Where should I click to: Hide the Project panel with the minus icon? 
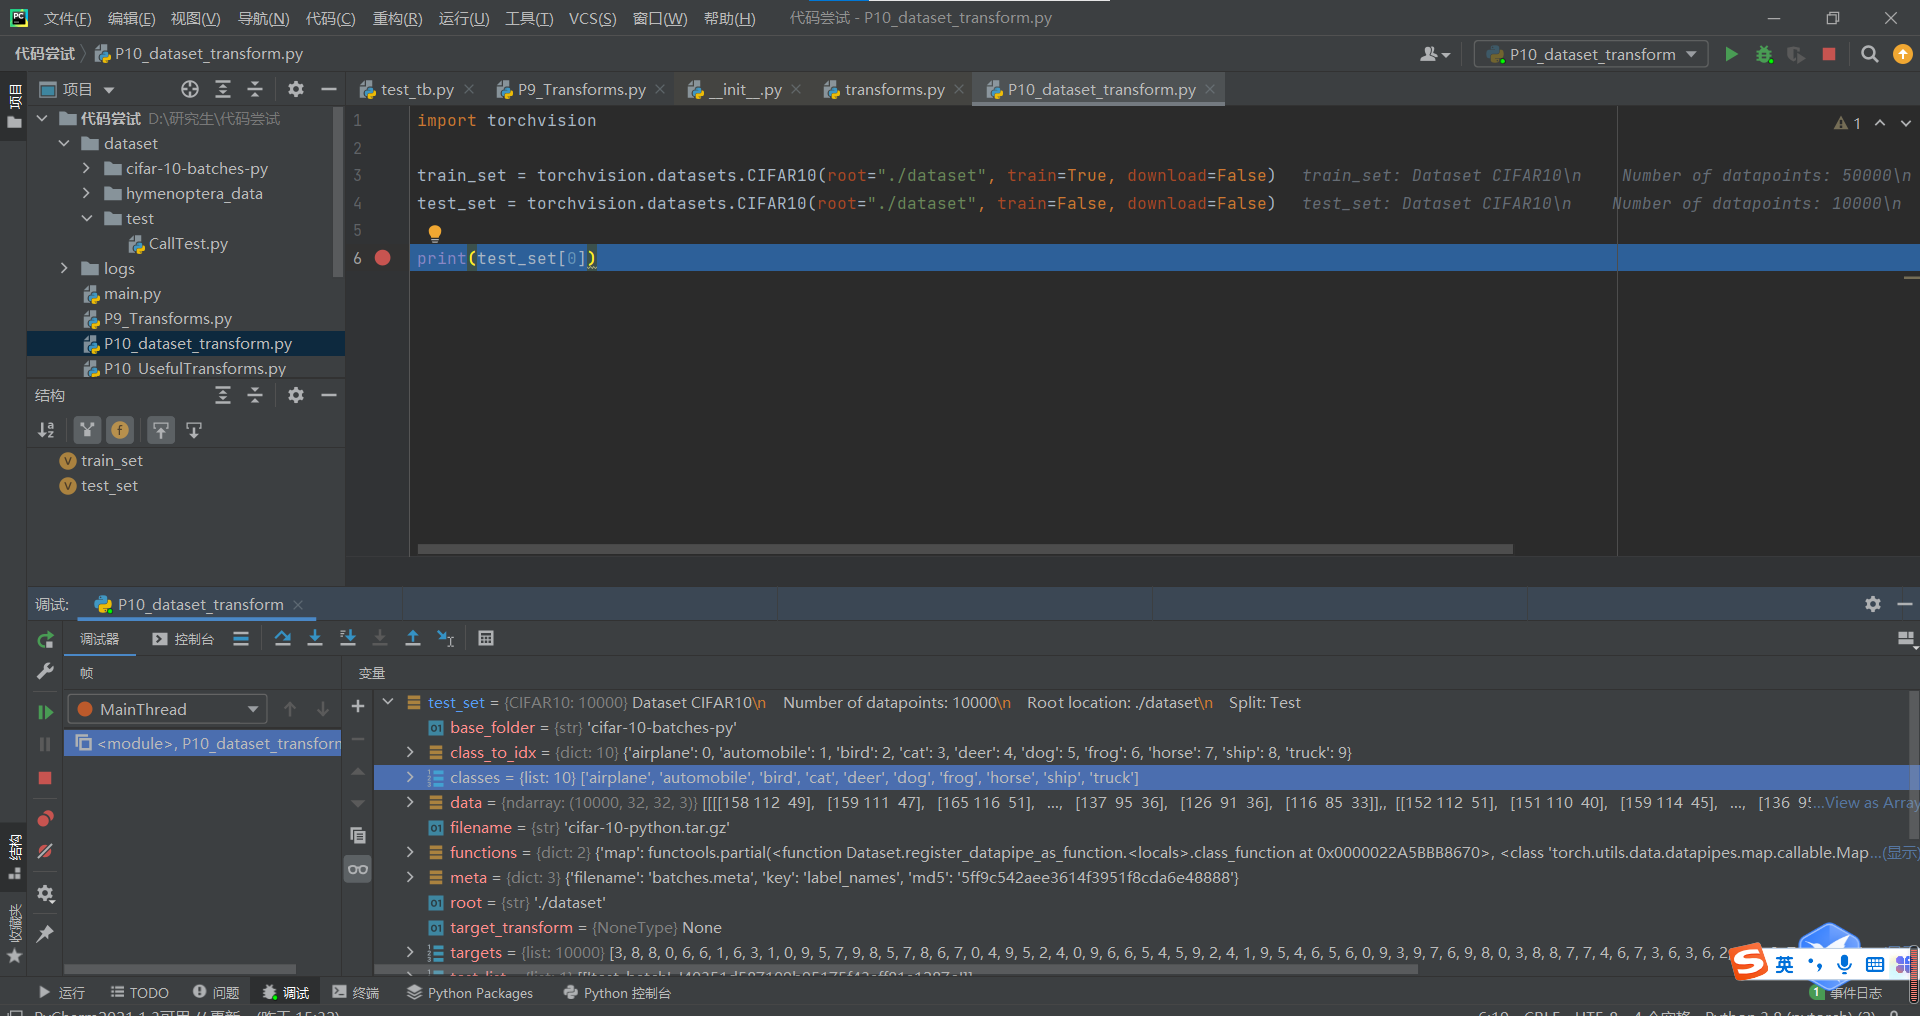point(328,89)
